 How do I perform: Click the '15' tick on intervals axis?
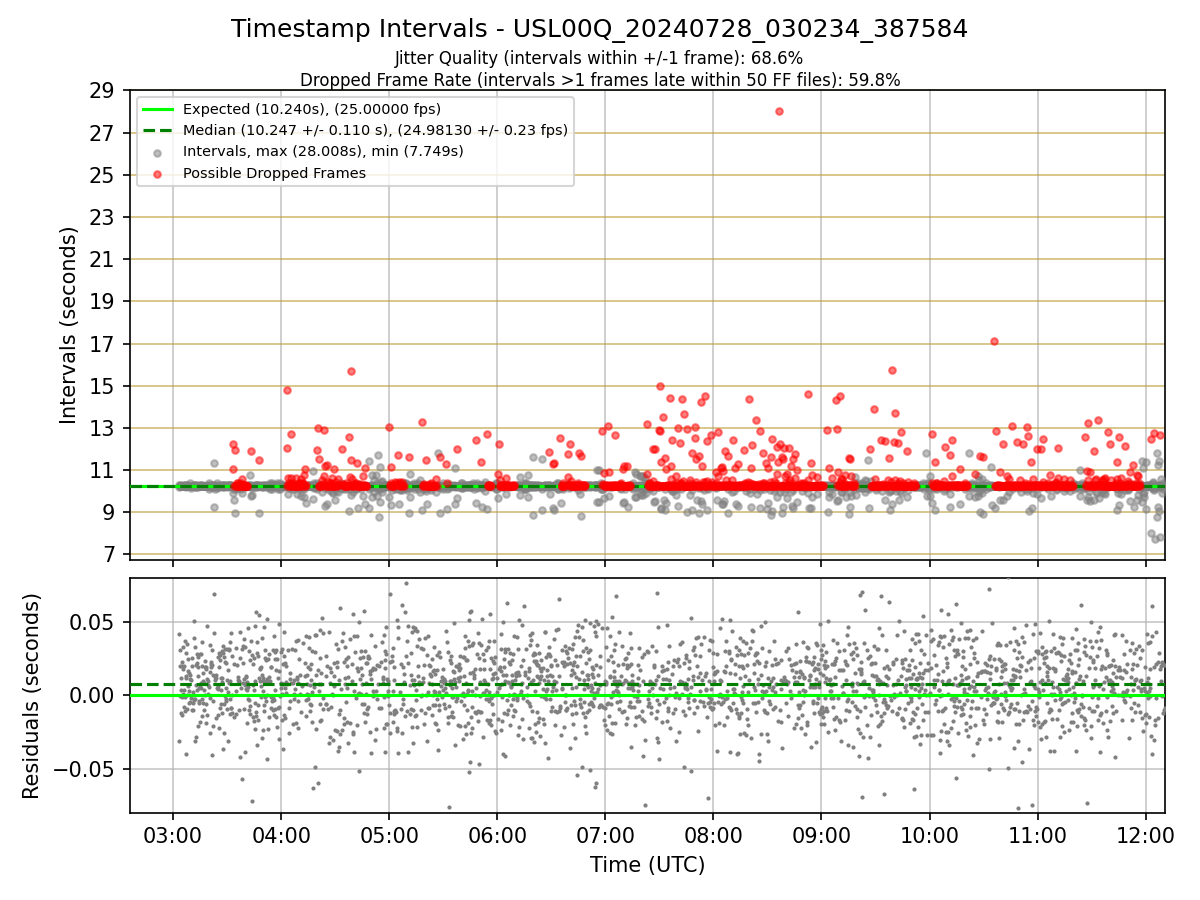[x=103, y=386]
